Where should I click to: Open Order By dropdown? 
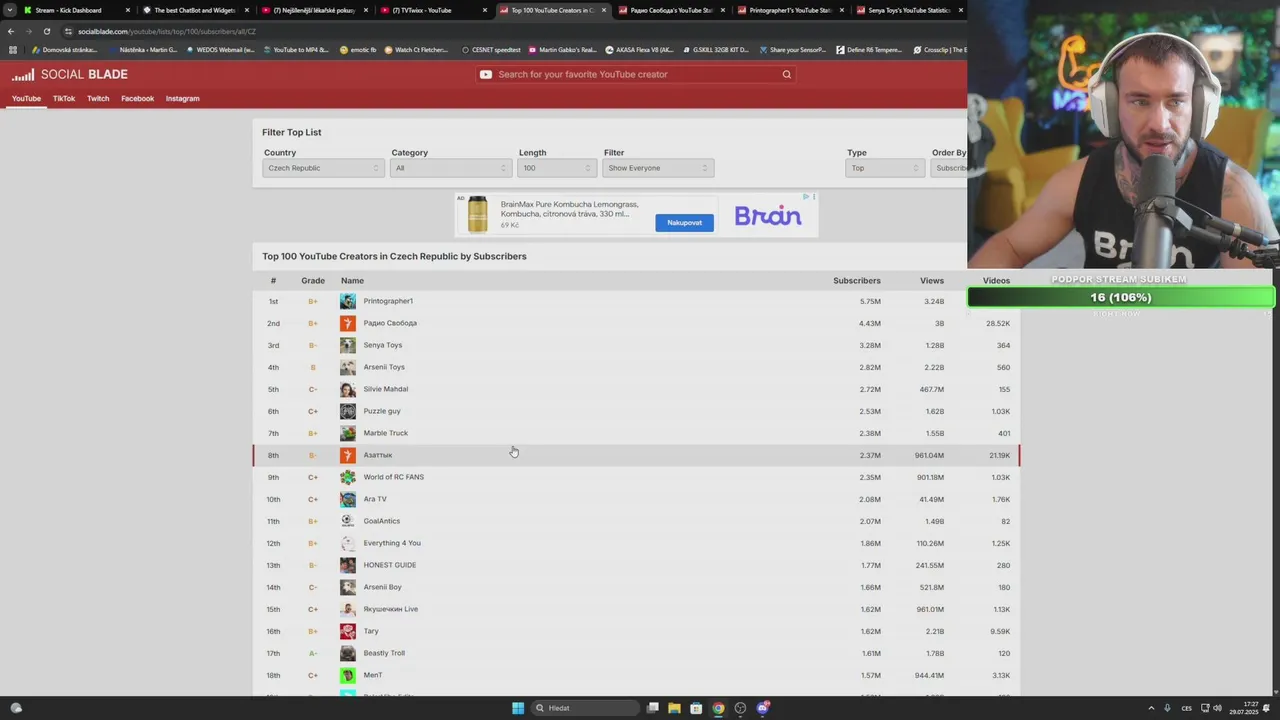pyautogui.click(x=949, y=168)
